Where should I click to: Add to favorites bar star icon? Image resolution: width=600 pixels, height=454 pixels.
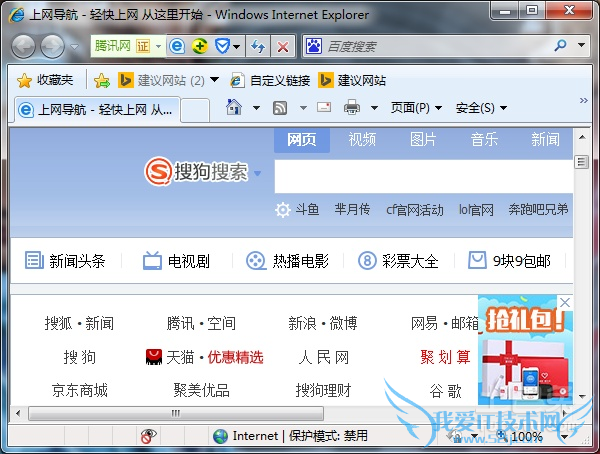tap(102, 80)
